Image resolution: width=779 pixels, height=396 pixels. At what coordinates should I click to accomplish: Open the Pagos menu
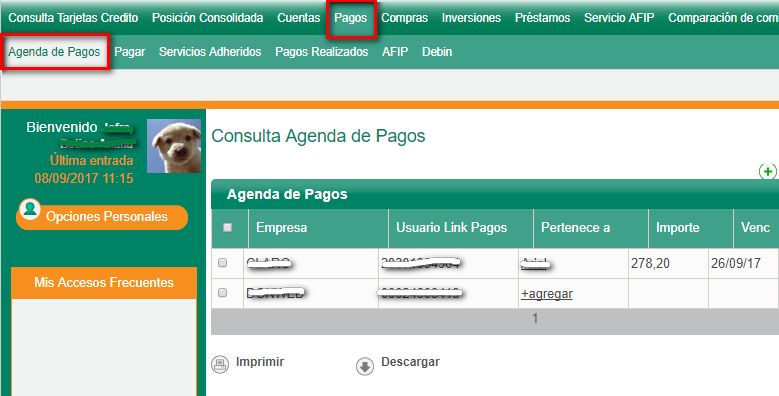tap(351, 18)
